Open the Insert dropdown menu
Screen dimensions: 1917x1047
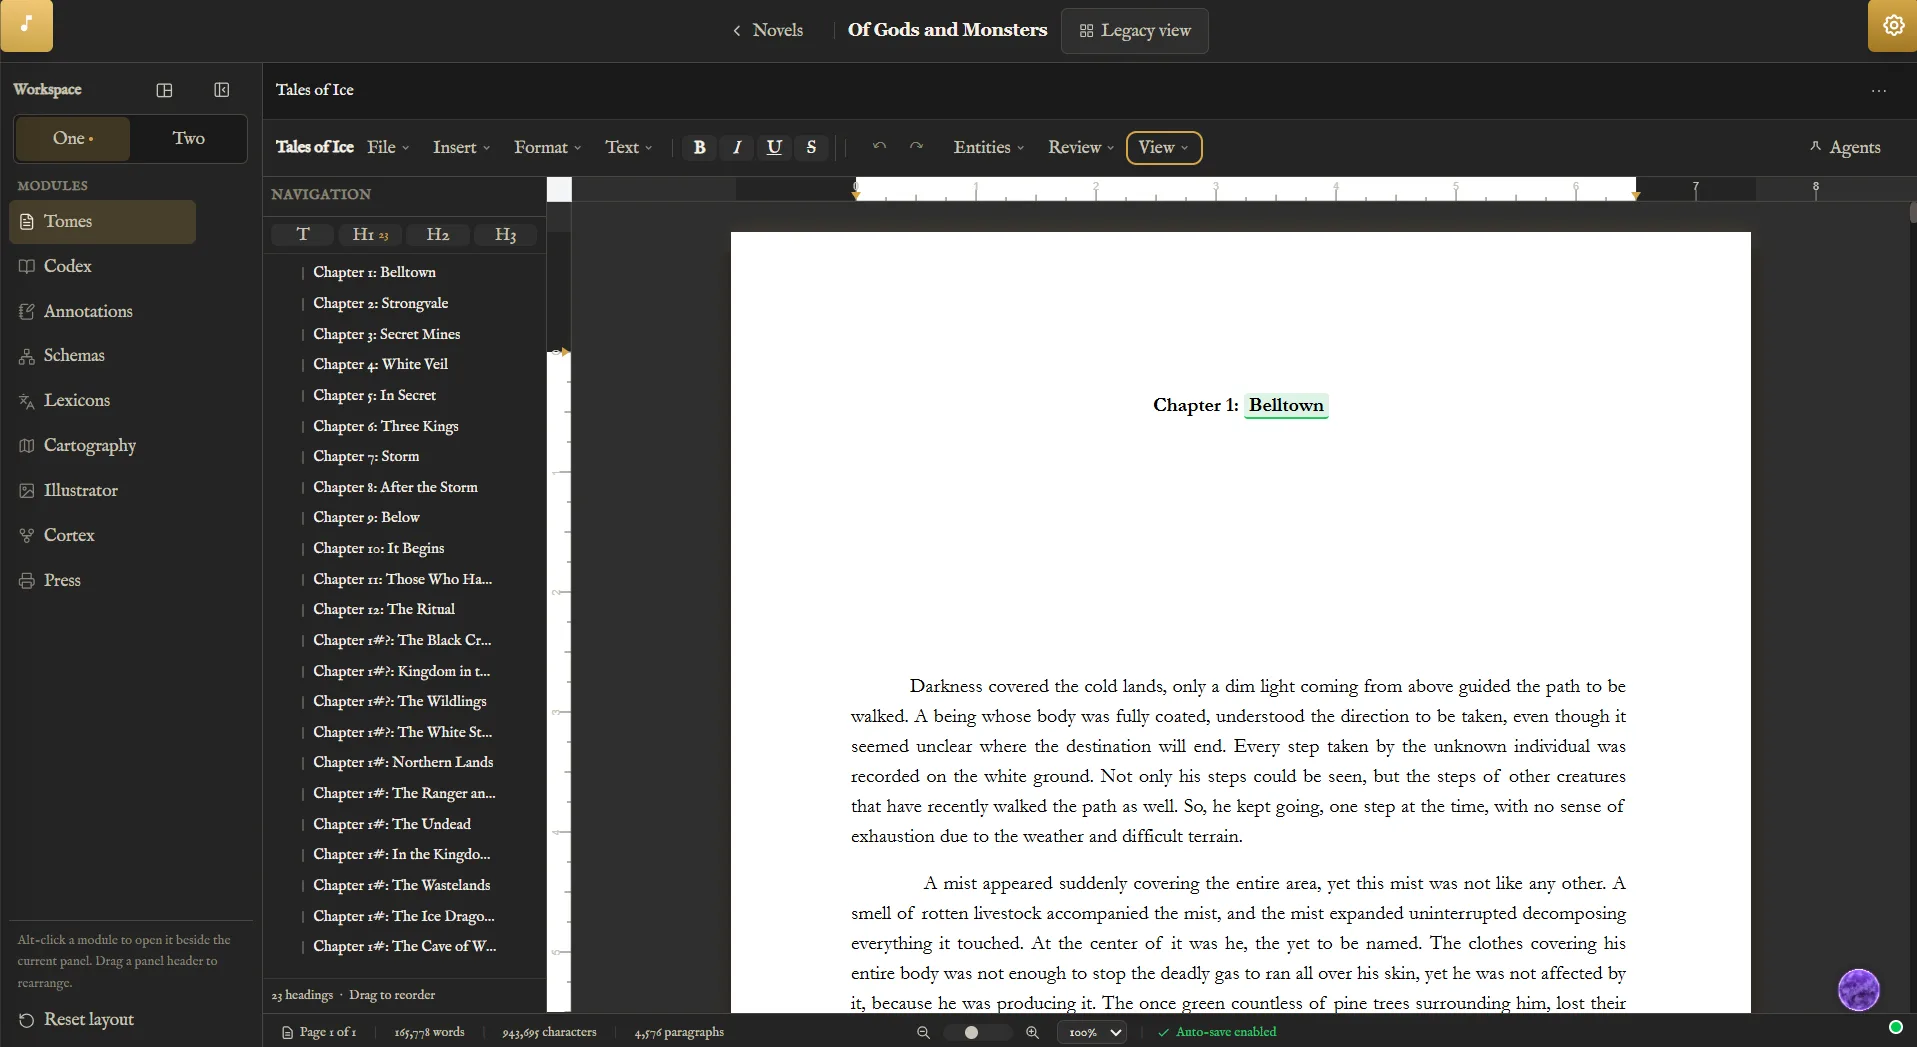(x=461, y=147)
